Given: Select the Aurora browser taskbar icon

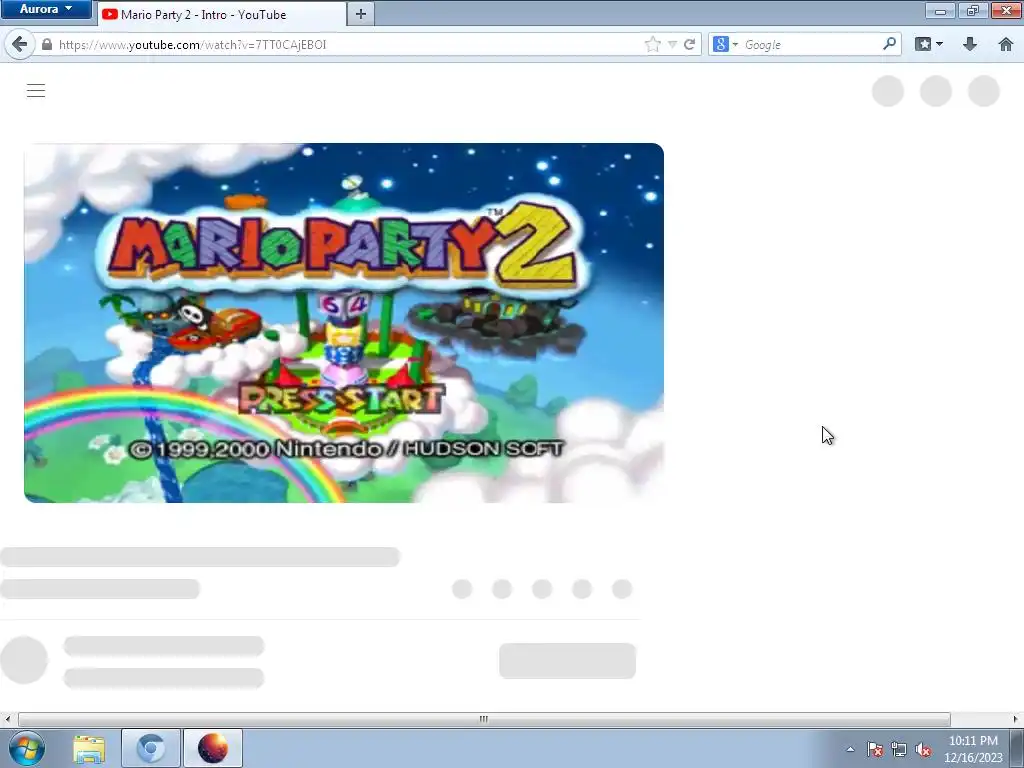Looking at the screenshot, I should tap(213, 748).
